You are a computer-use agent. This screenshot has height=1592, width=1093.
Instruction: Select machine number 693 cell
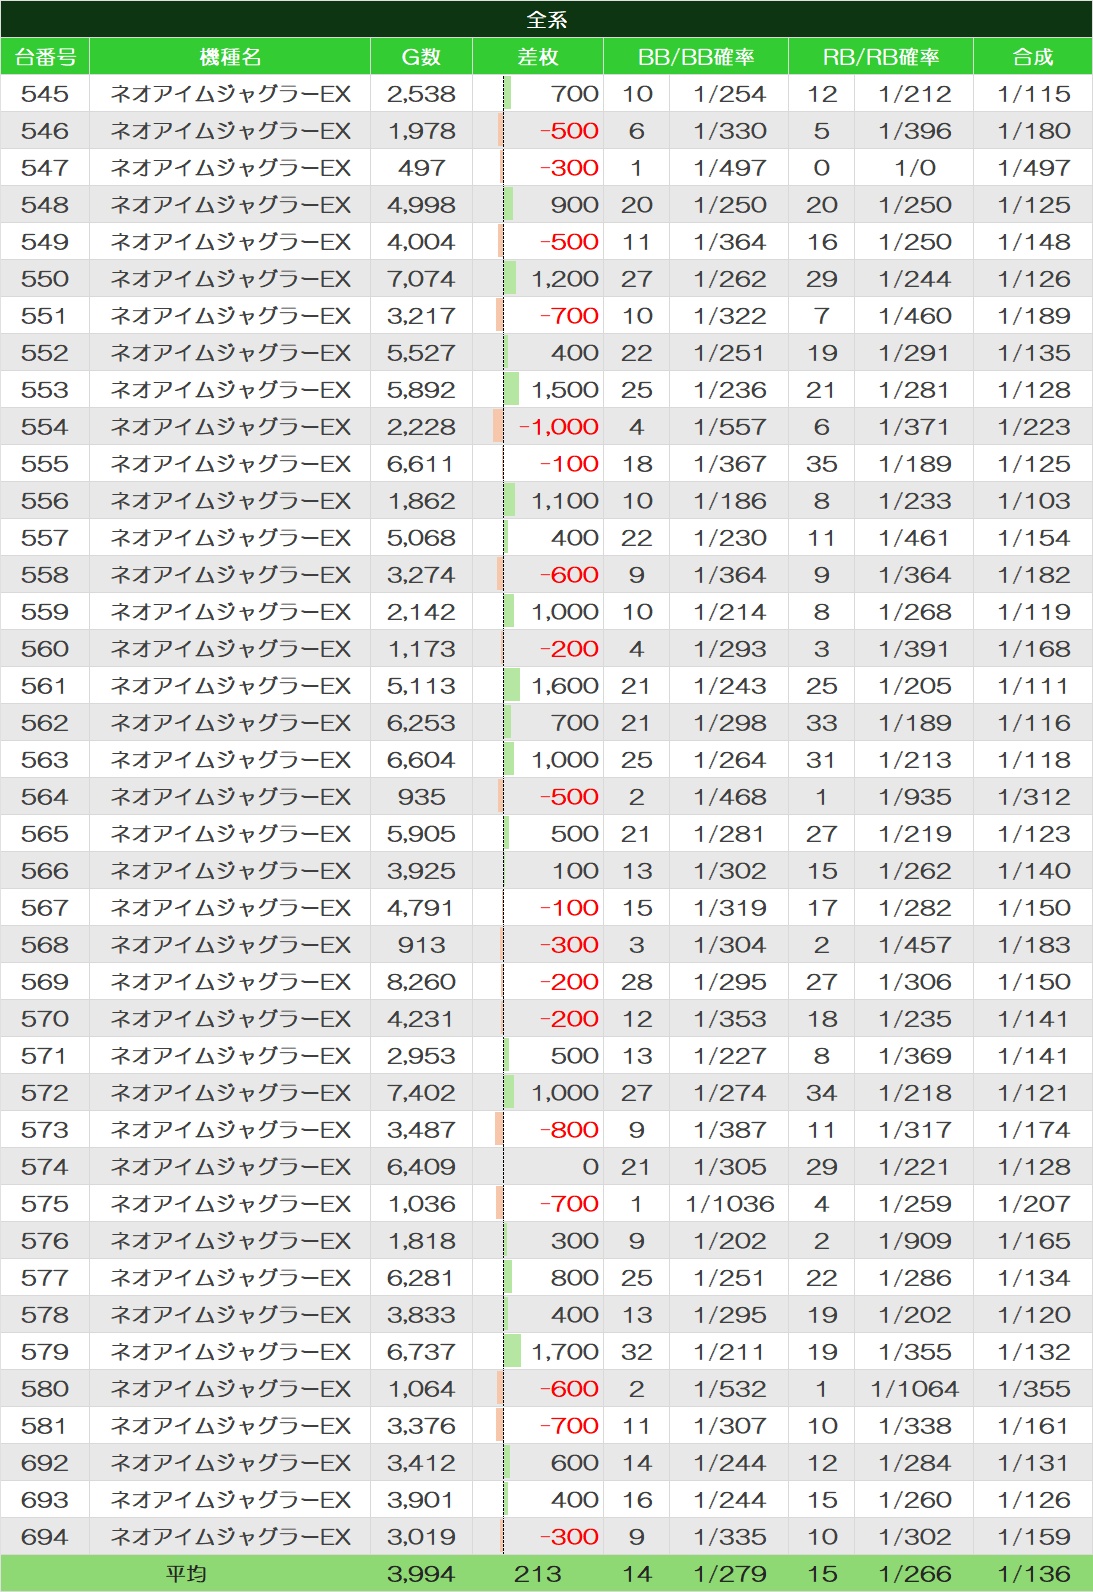click(45, 1500)
